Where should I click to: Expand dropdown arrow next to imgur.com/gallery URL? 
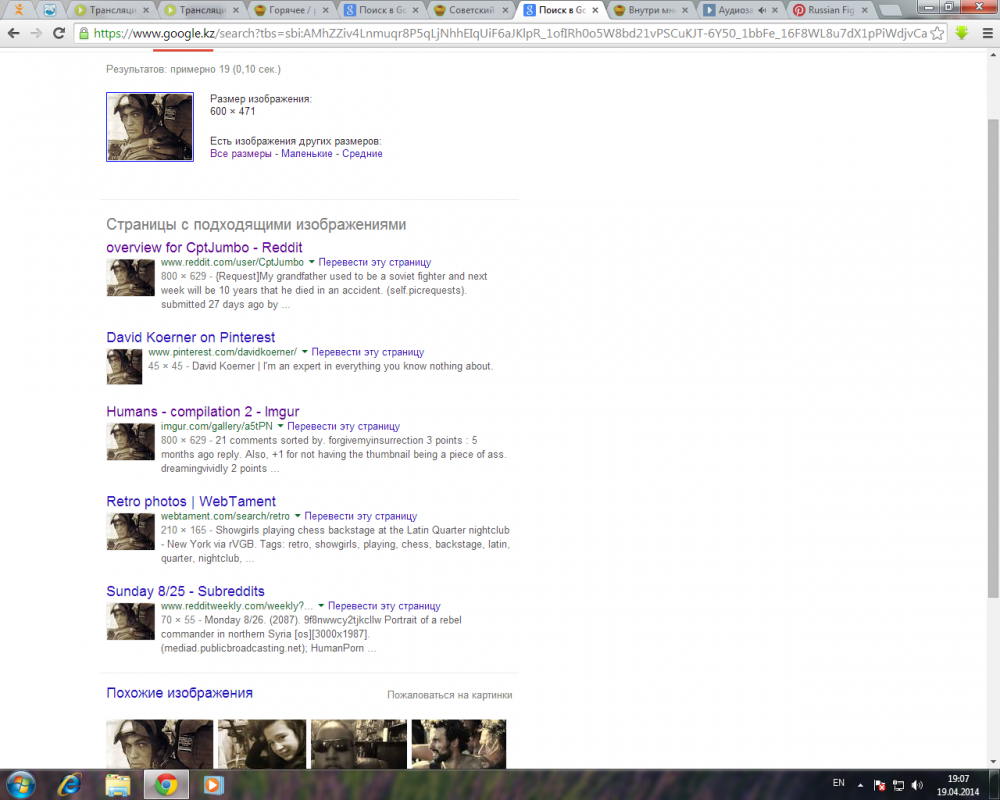point(281,426)
